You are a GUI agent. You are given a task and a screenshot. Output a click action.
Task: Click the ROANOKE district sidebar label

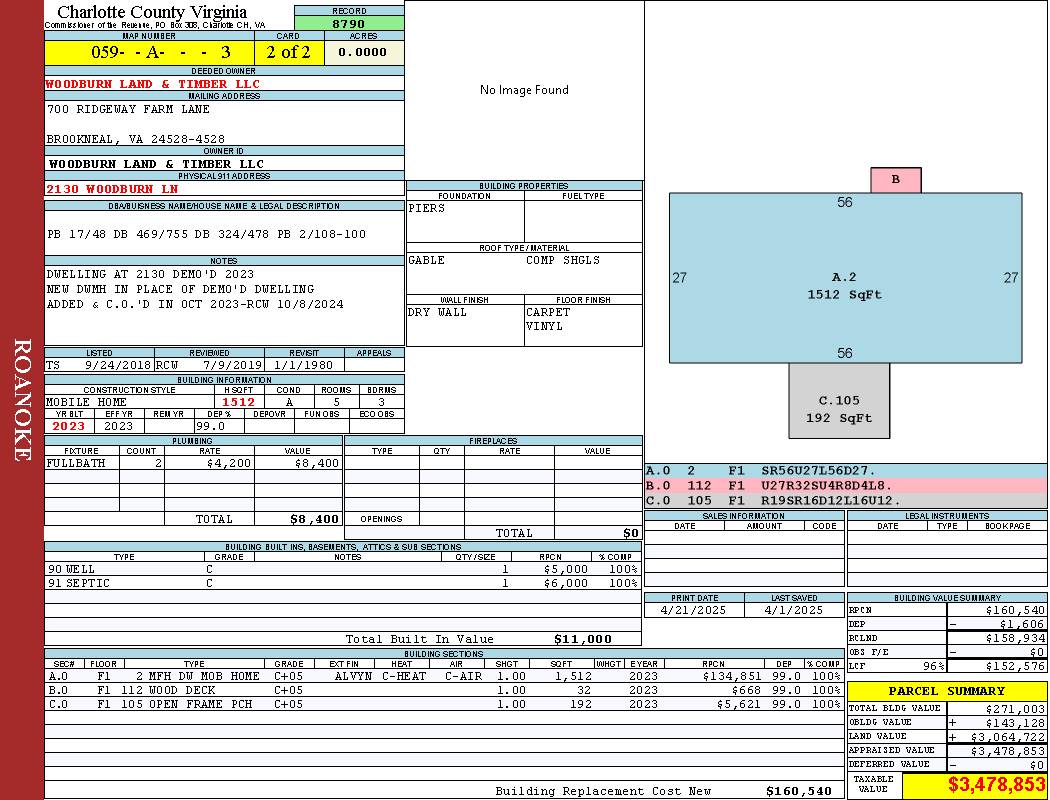pos(22,400)
